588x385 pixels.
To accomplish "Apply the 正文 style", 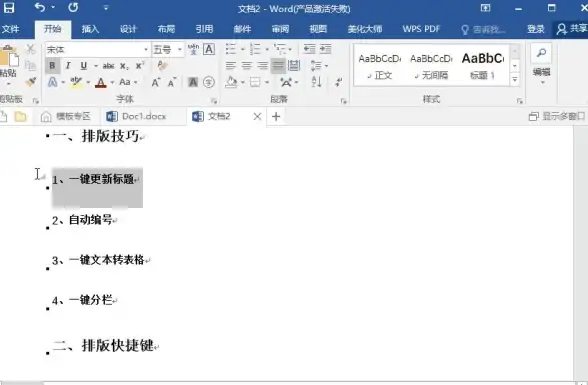I will click(x=380, y=67).
